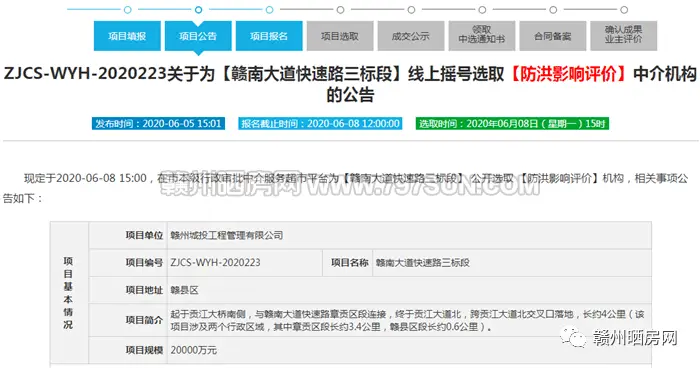
Task: Click the 项目编号 label cell
Action: point(128,263)
